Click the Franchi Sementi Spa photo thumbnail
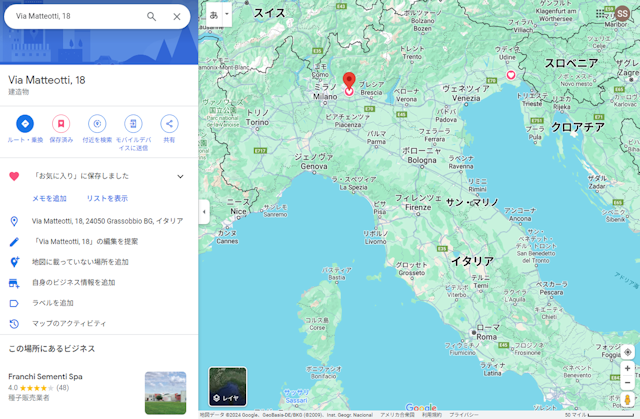This screenshot has width=640, height=419. point(165,392)
